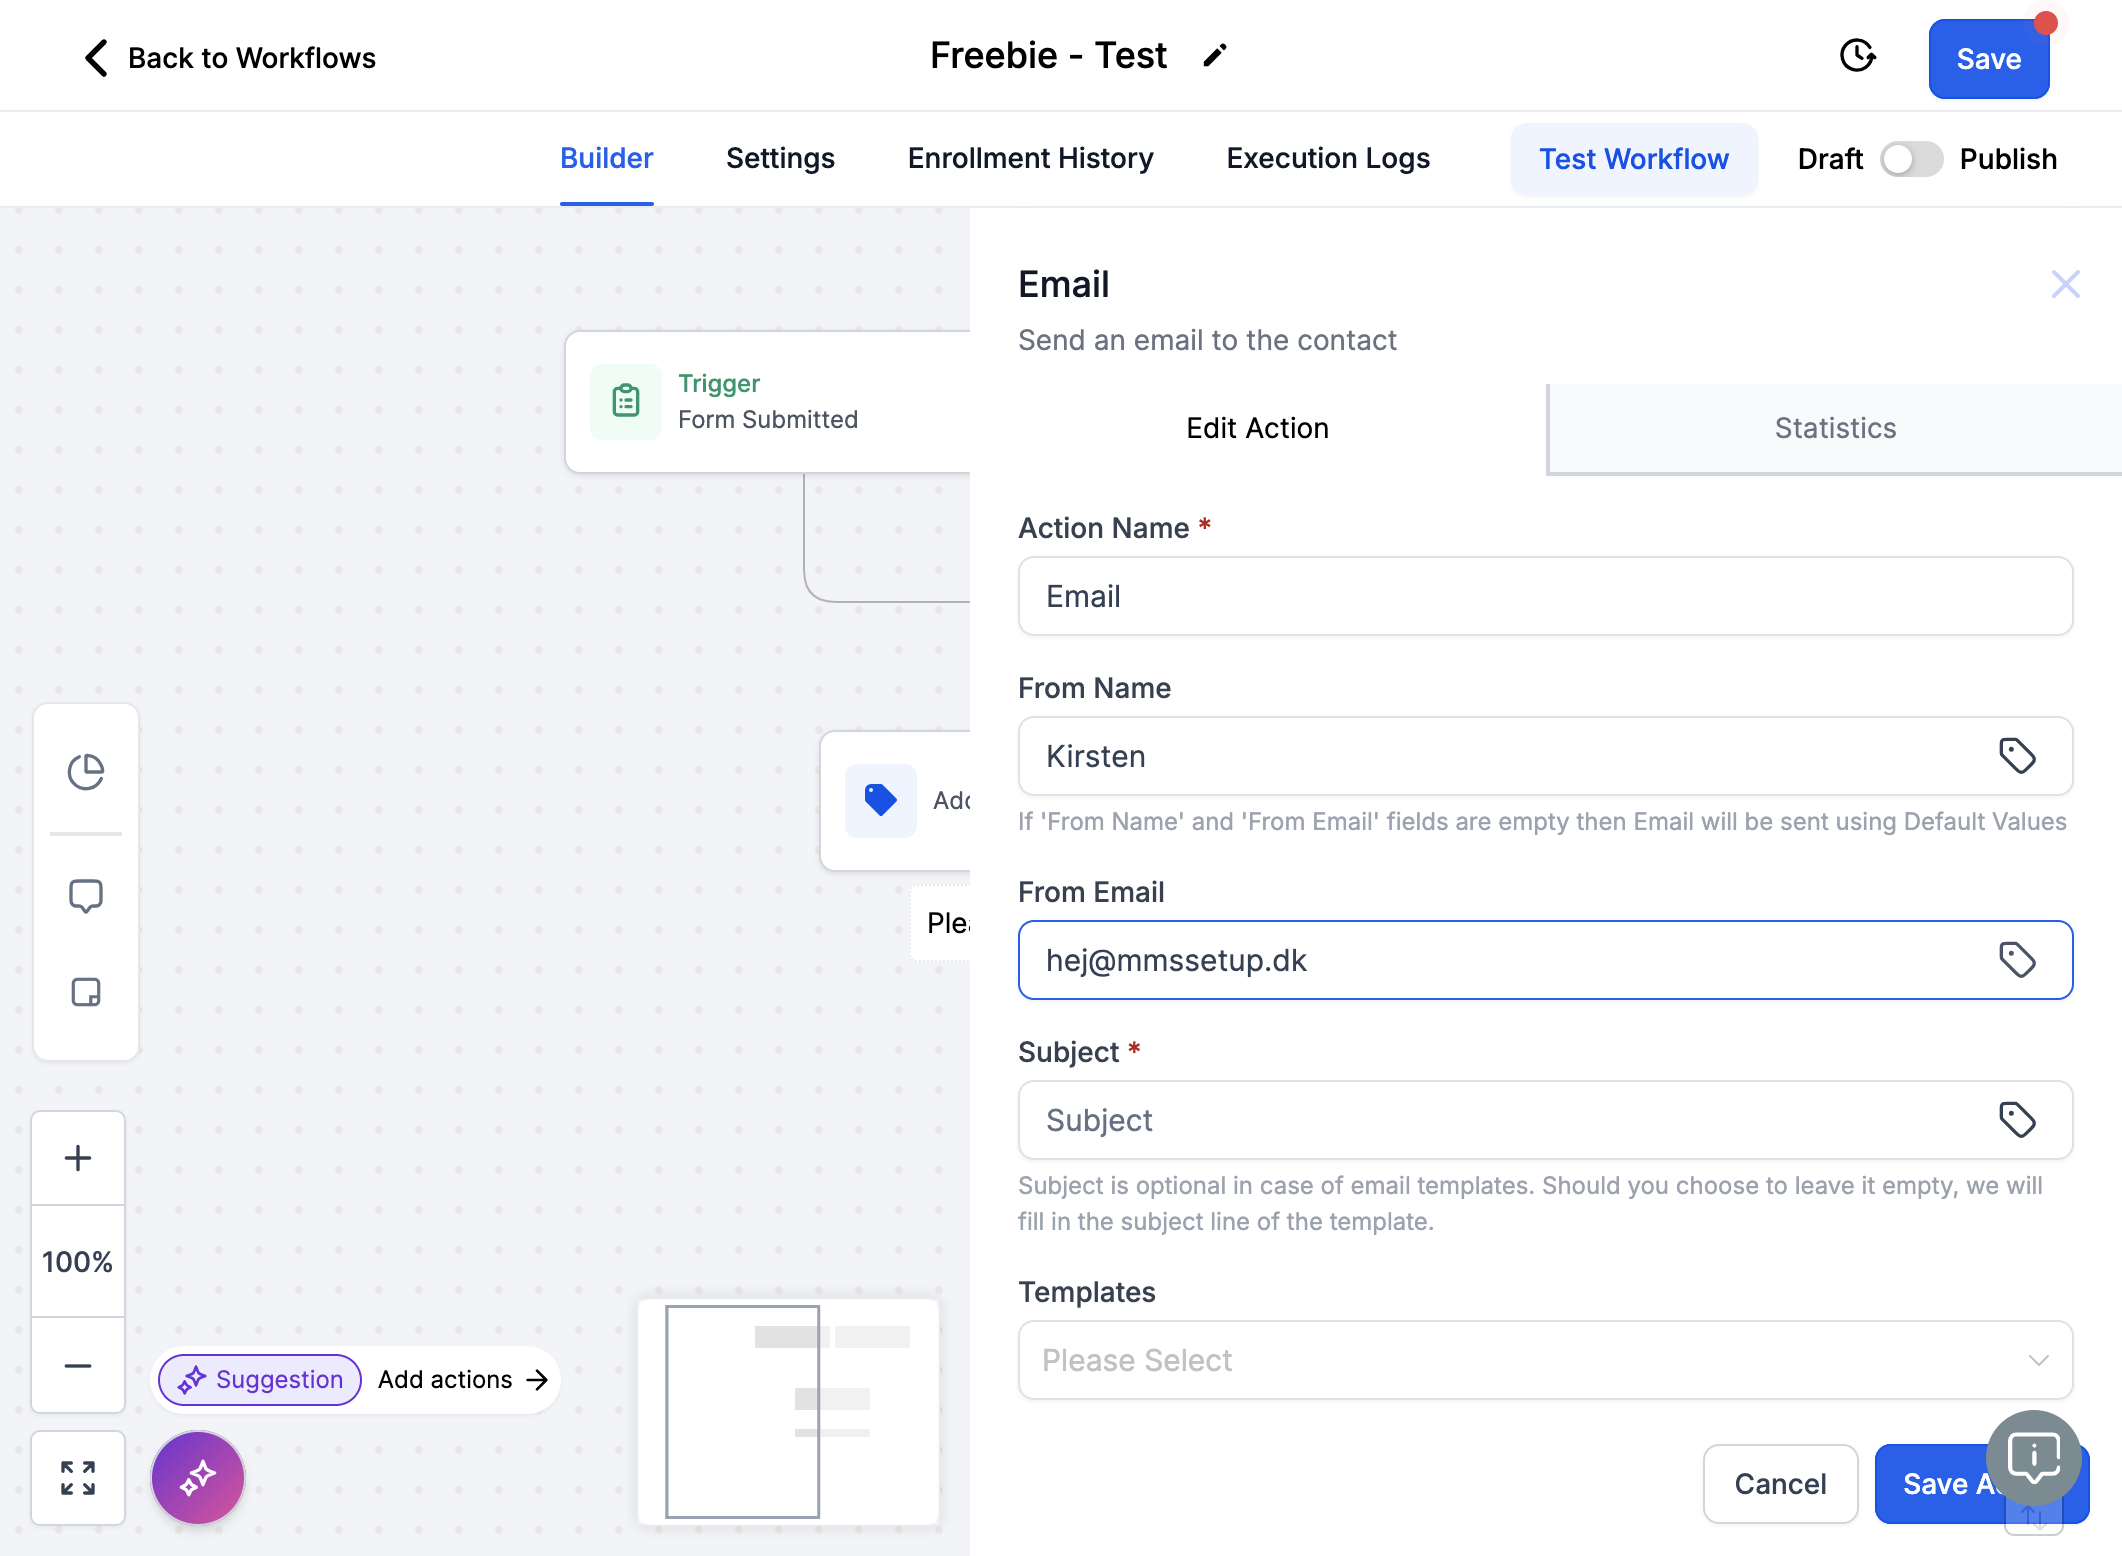Switch to the Statistics tab

[x=1835, y=428]
